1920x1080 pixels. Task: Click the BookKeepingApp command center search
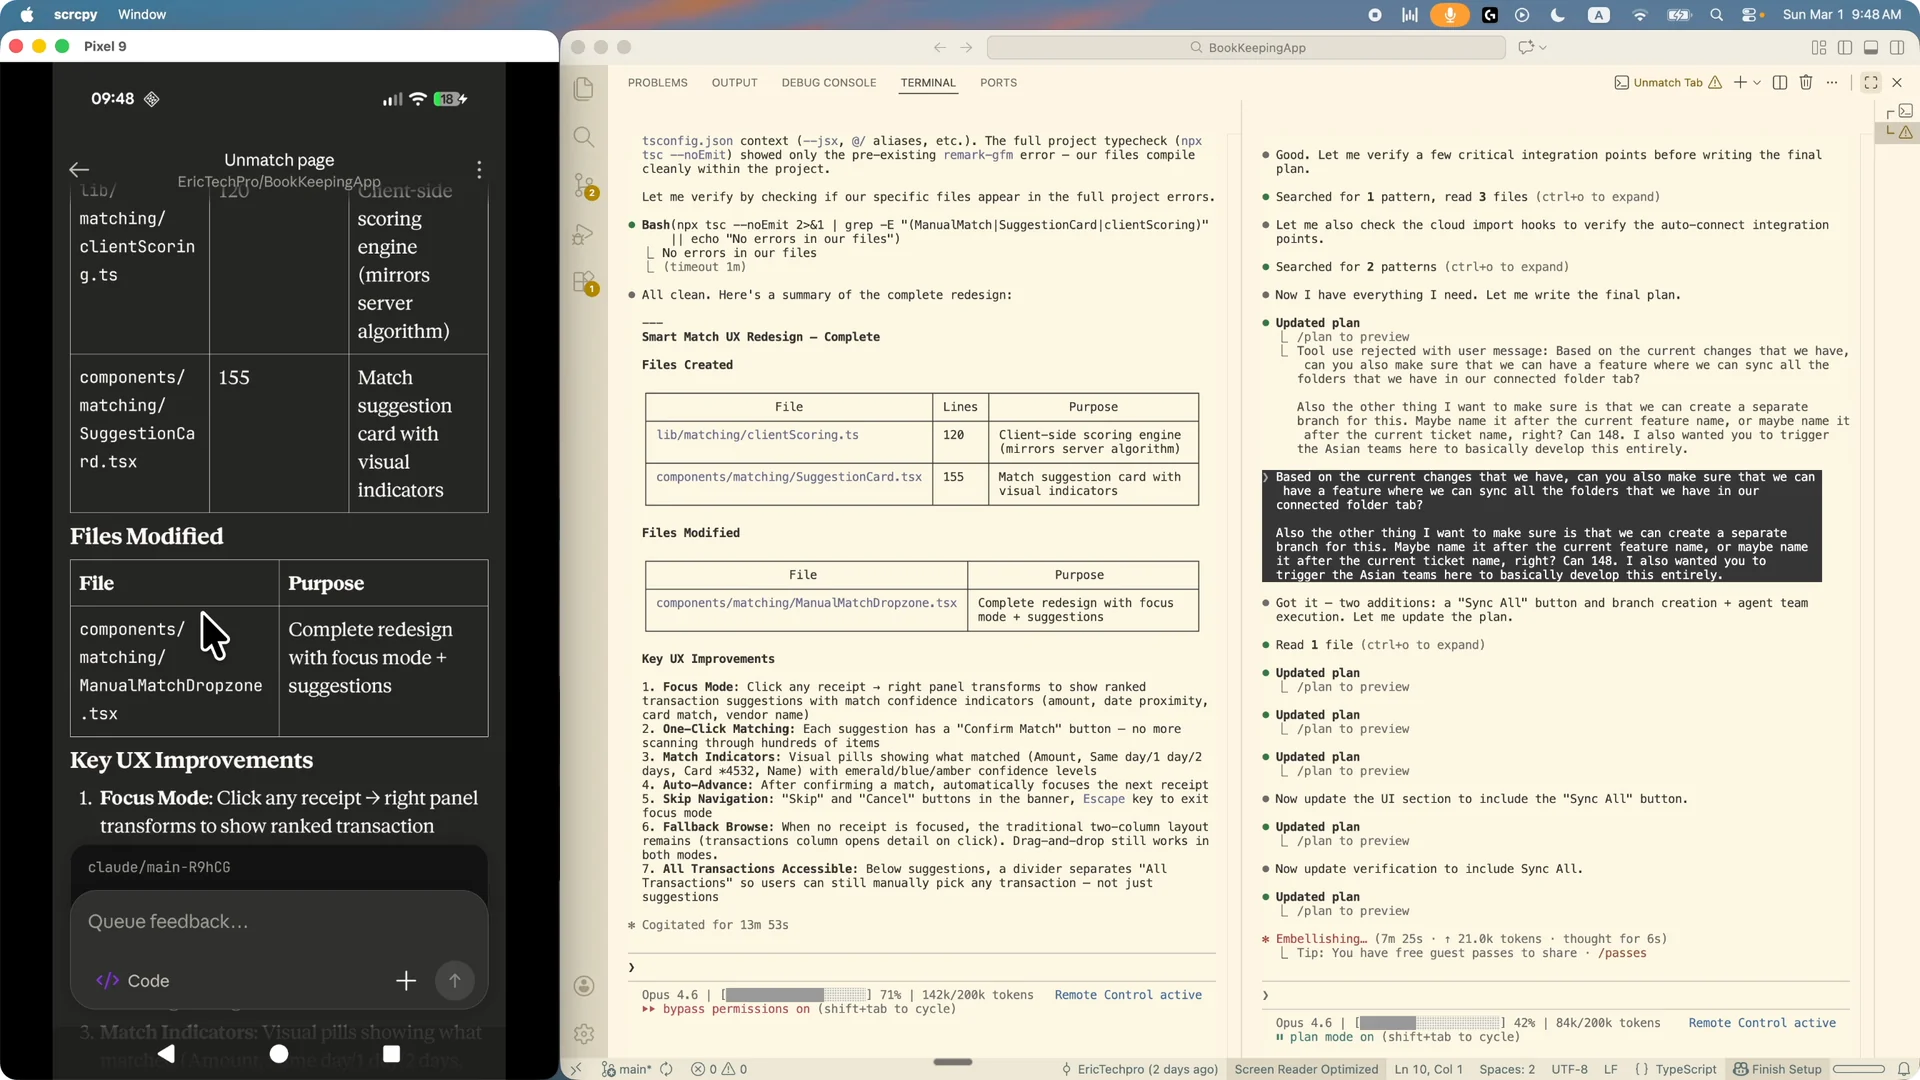(x=1246, y=47)
